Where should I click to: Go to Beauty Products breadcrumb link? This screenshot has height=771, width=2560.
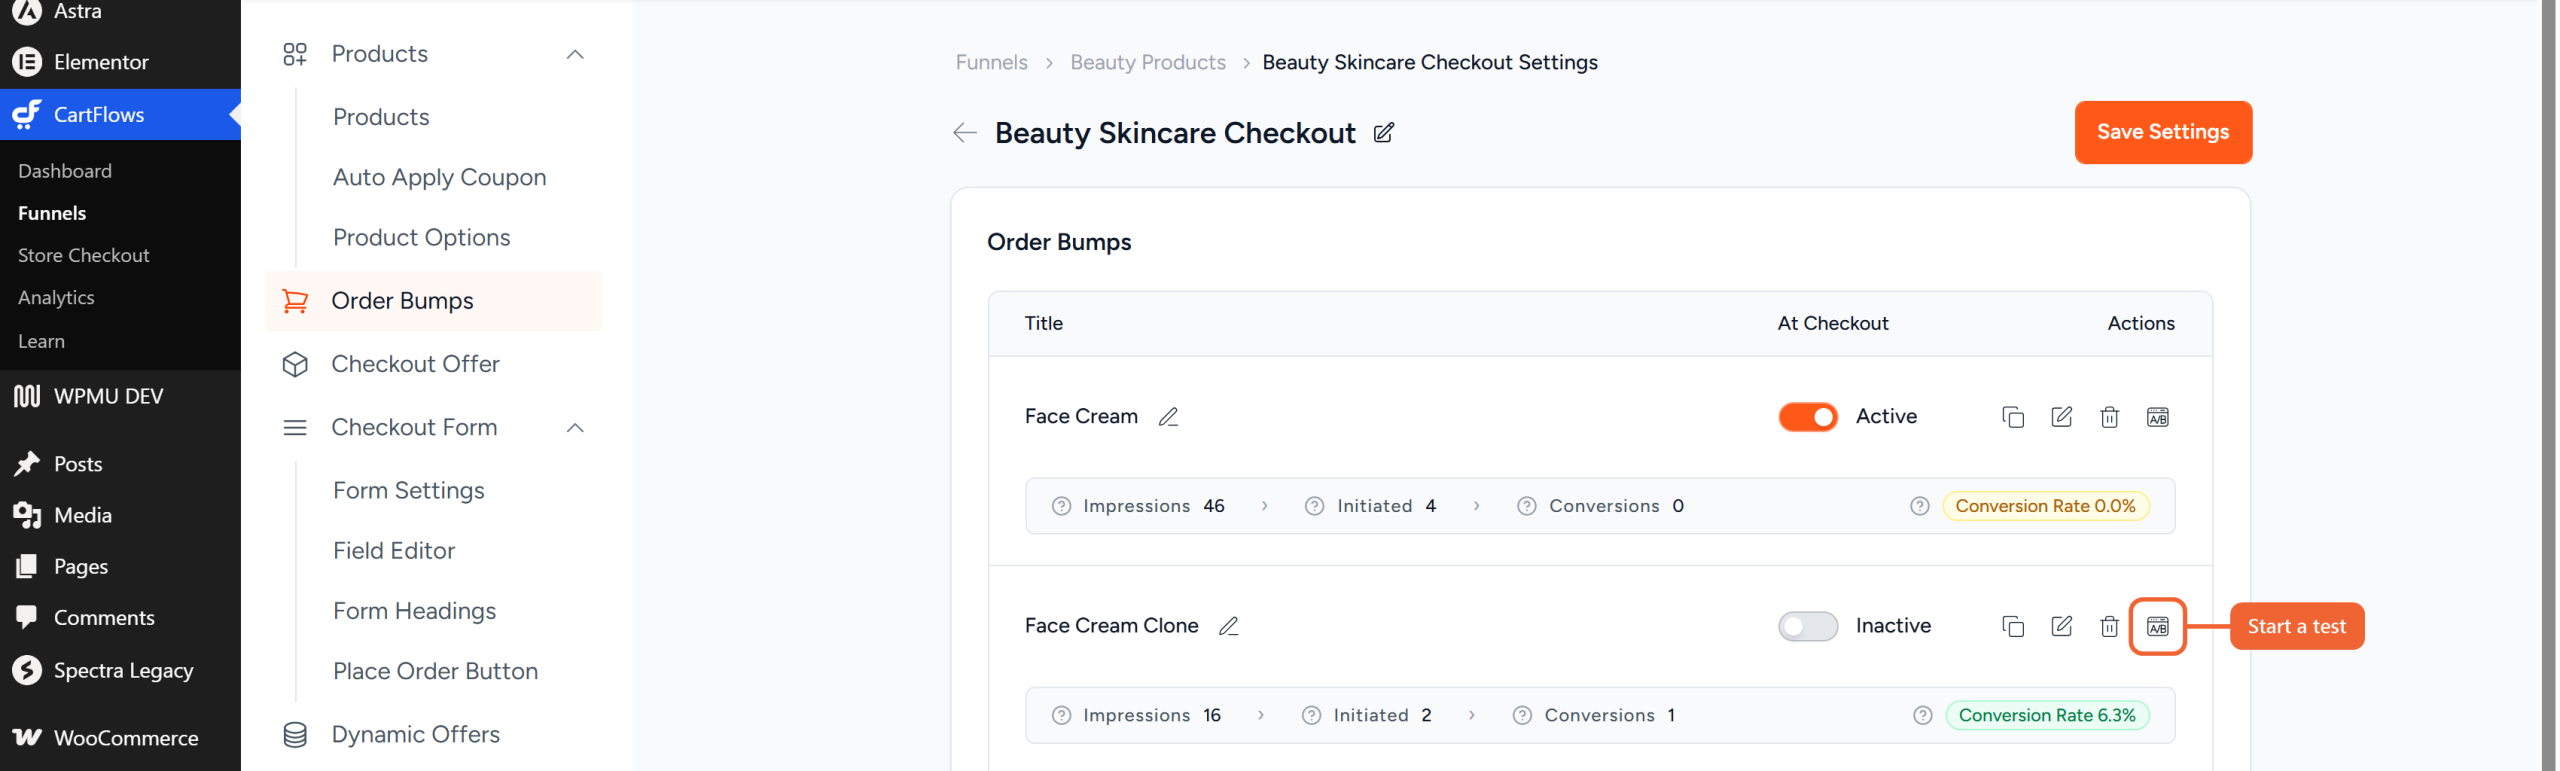point(1147,62)
